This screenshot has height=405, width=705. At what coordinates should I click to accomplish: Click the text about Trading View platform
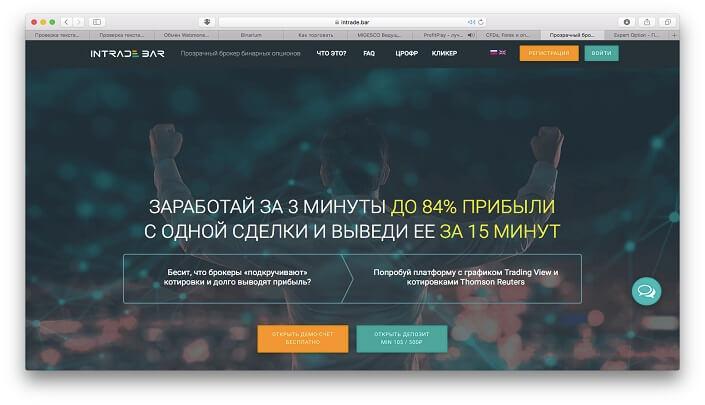tap(466, 277)
